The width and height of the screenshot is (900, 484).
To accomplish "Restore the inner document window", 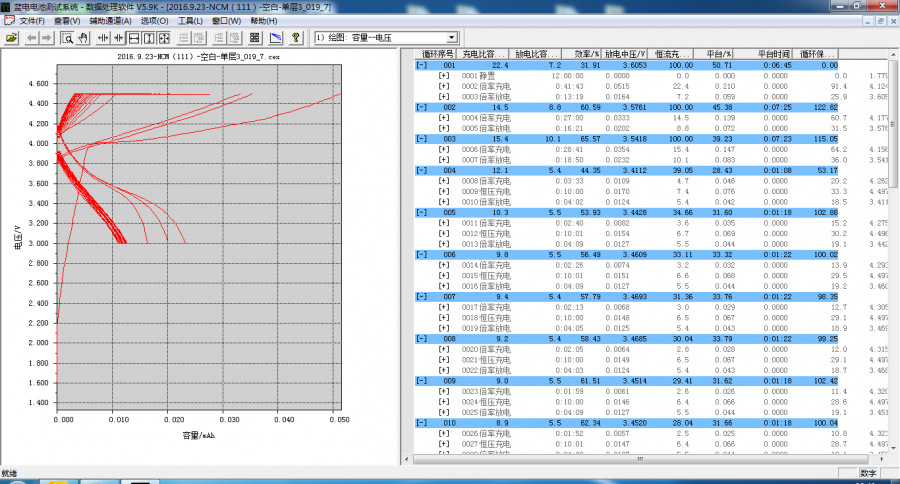I will [881, 21].
